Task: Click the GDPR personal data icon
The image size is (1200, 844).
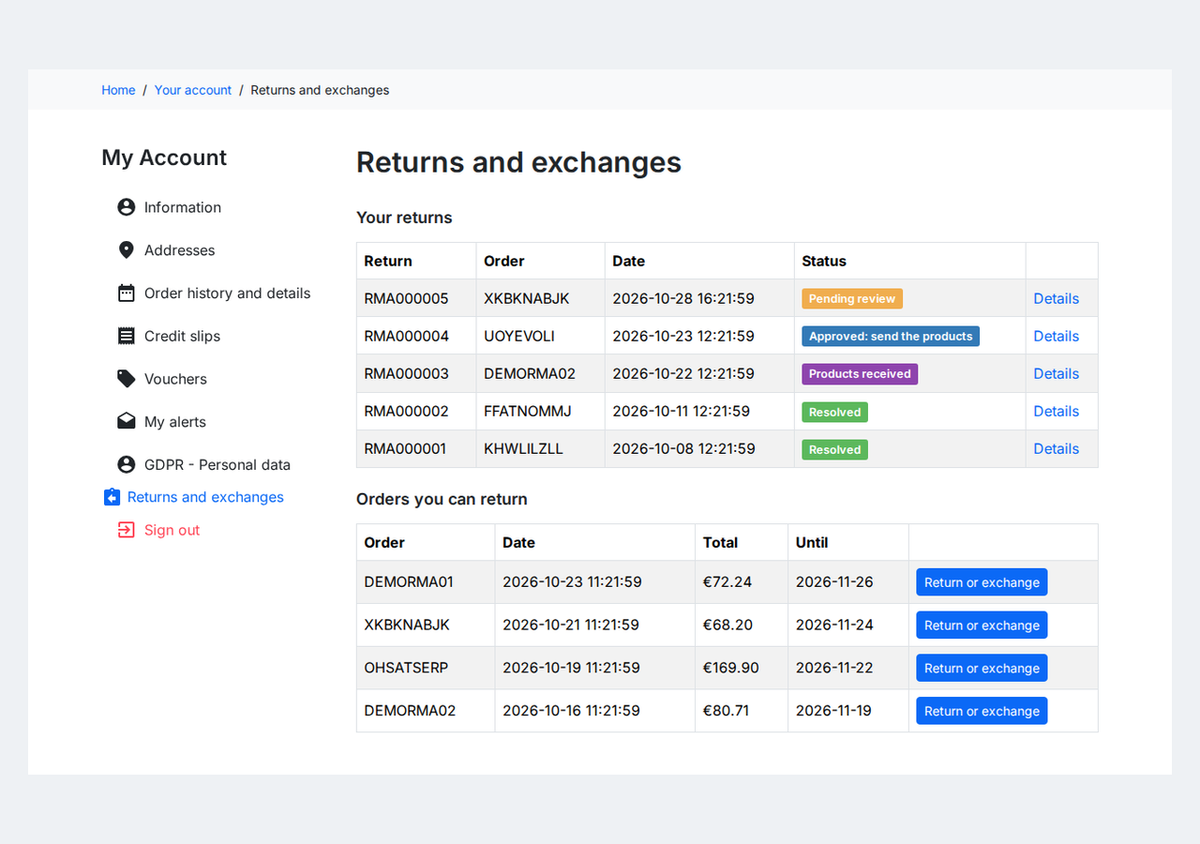Action: 126,464
